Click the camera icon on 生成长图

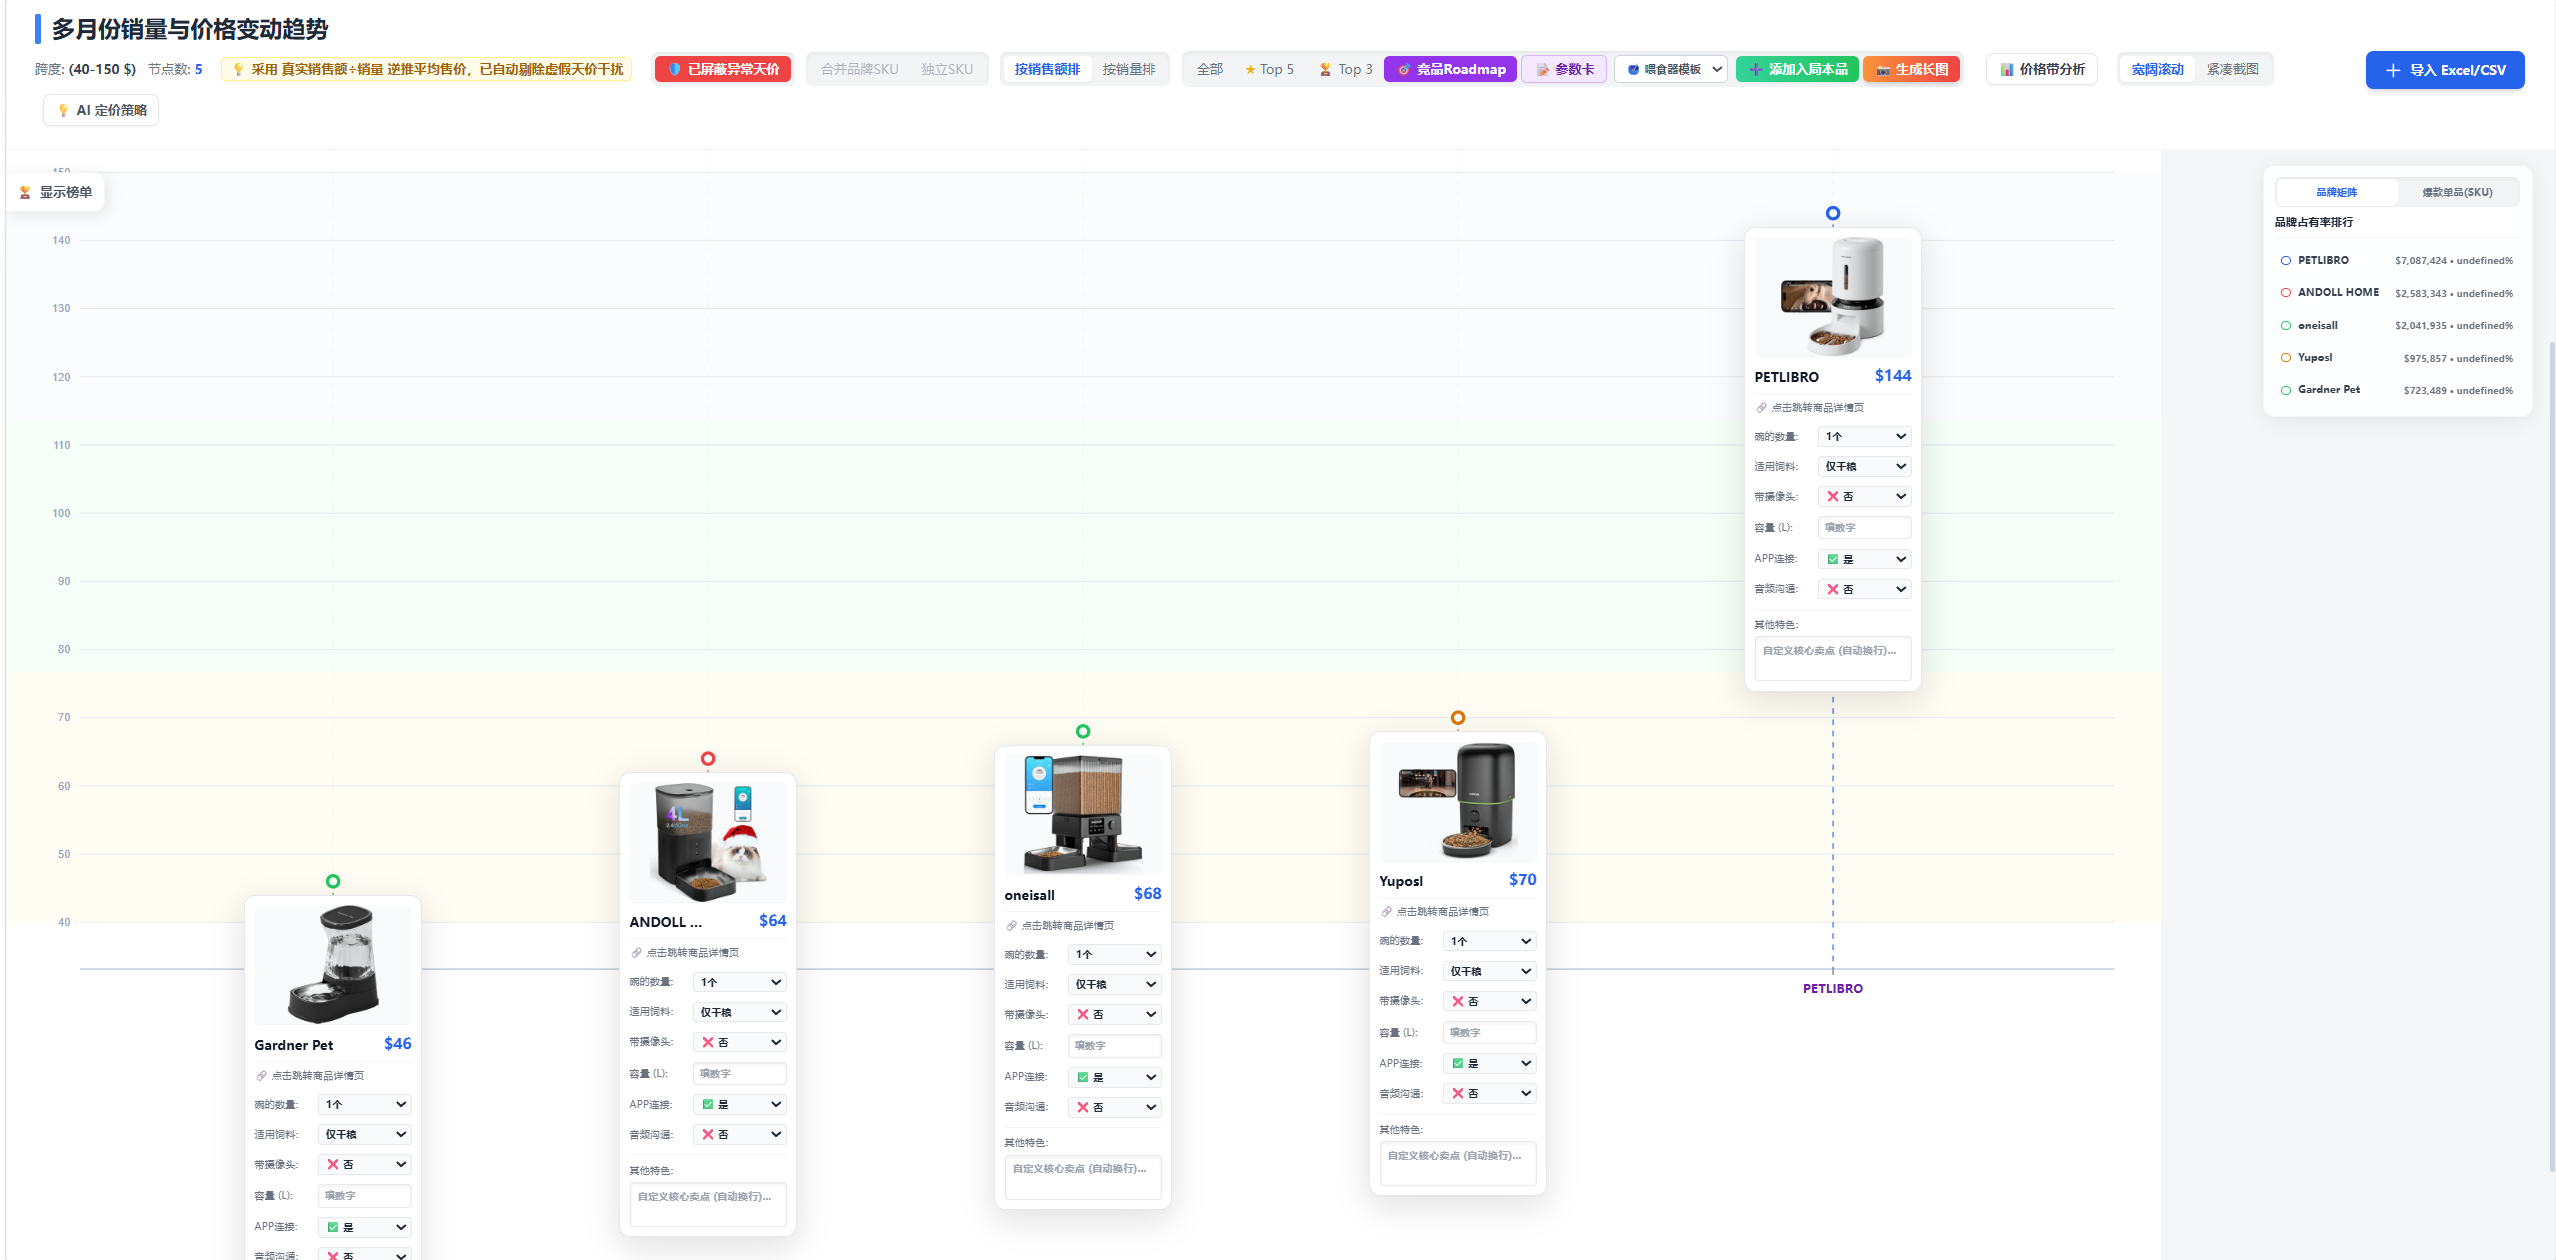point(1883,69)
